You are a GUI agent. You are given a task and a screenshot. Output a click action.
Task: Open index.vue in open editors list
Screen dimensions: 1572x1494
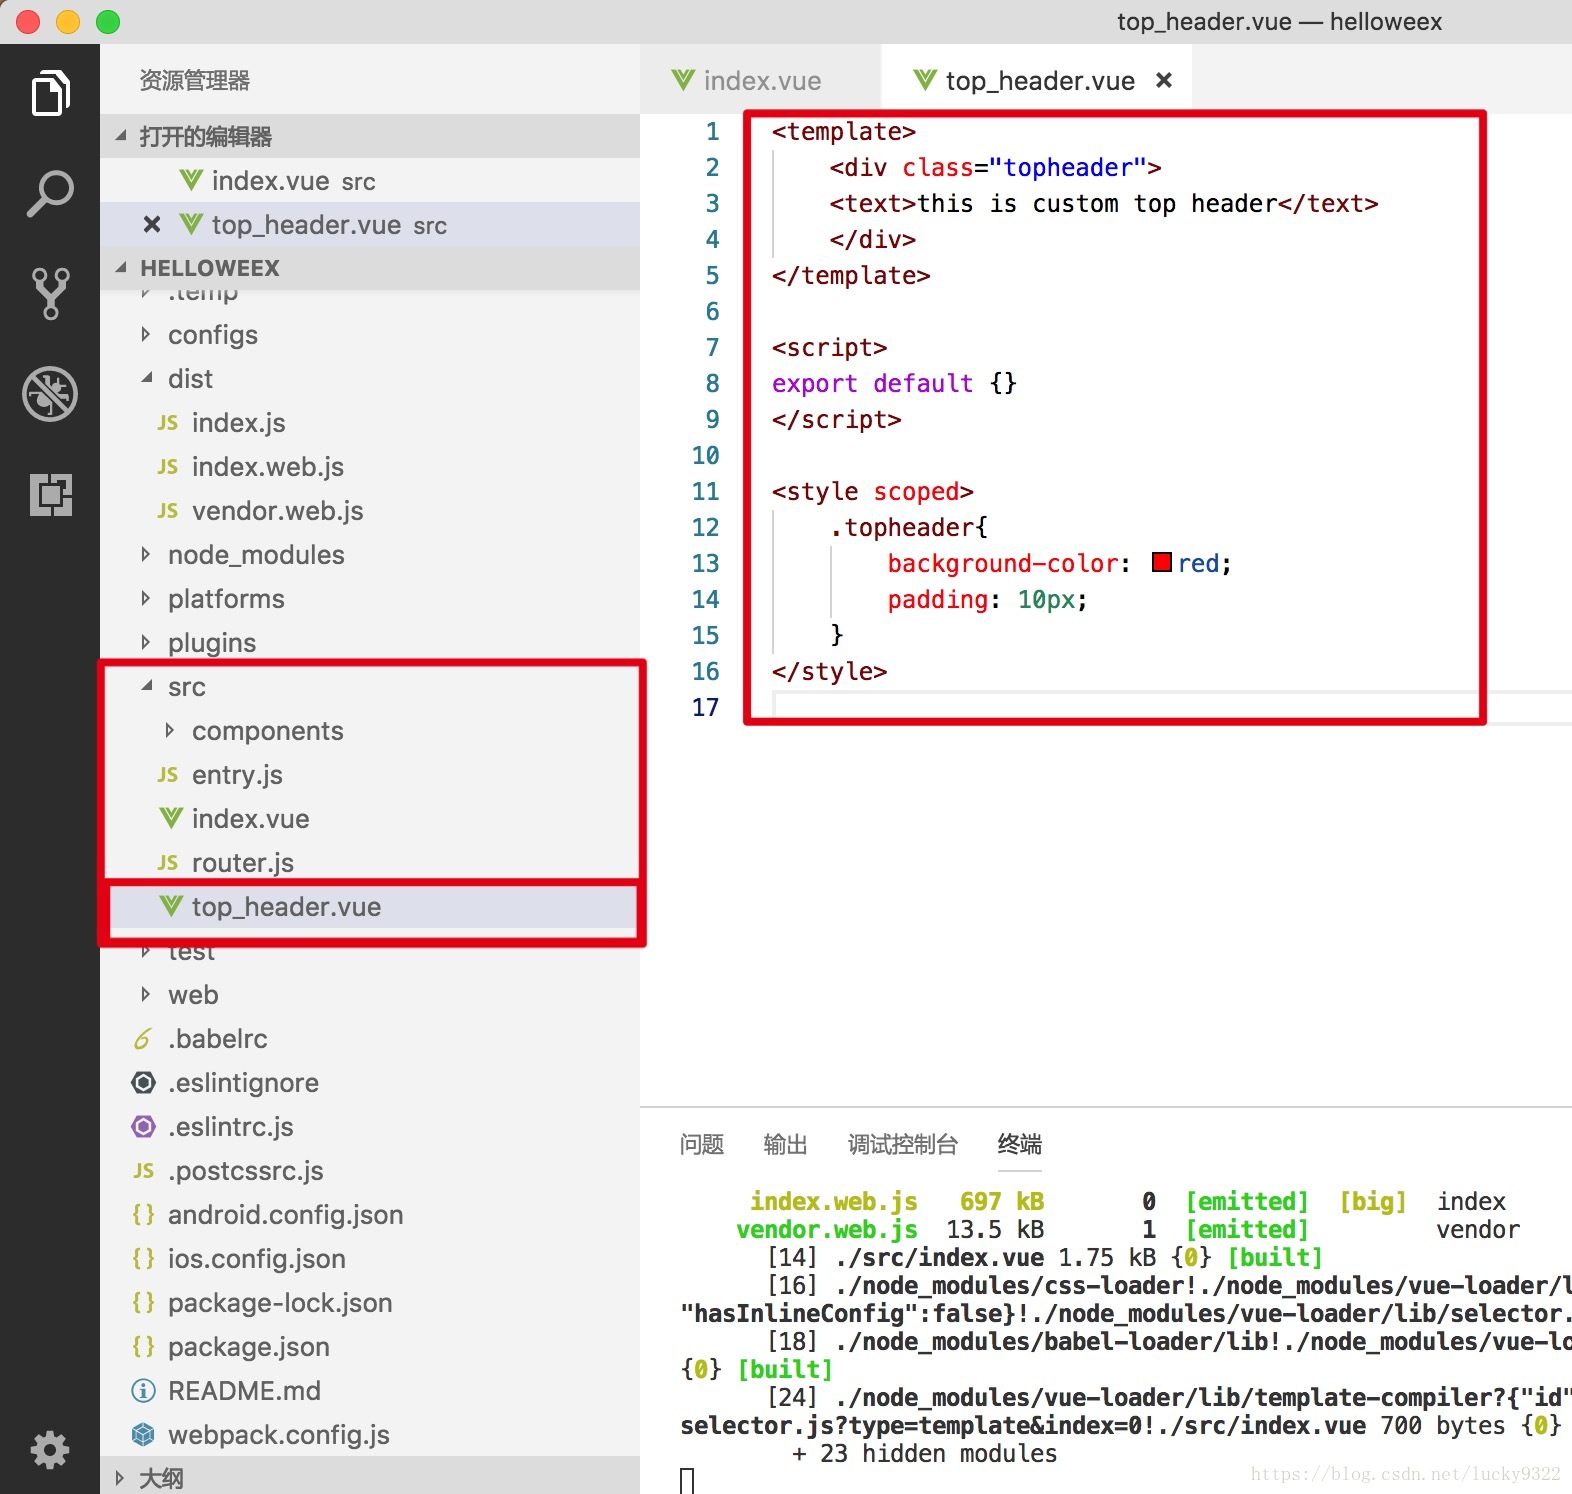click(370, 181)
